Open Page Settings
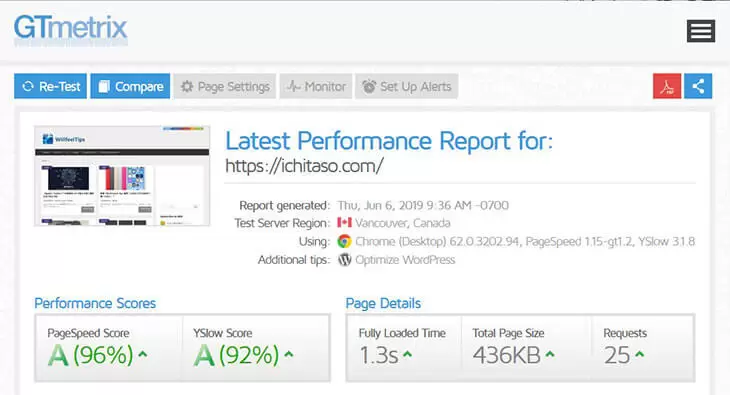 pos(225,86)
